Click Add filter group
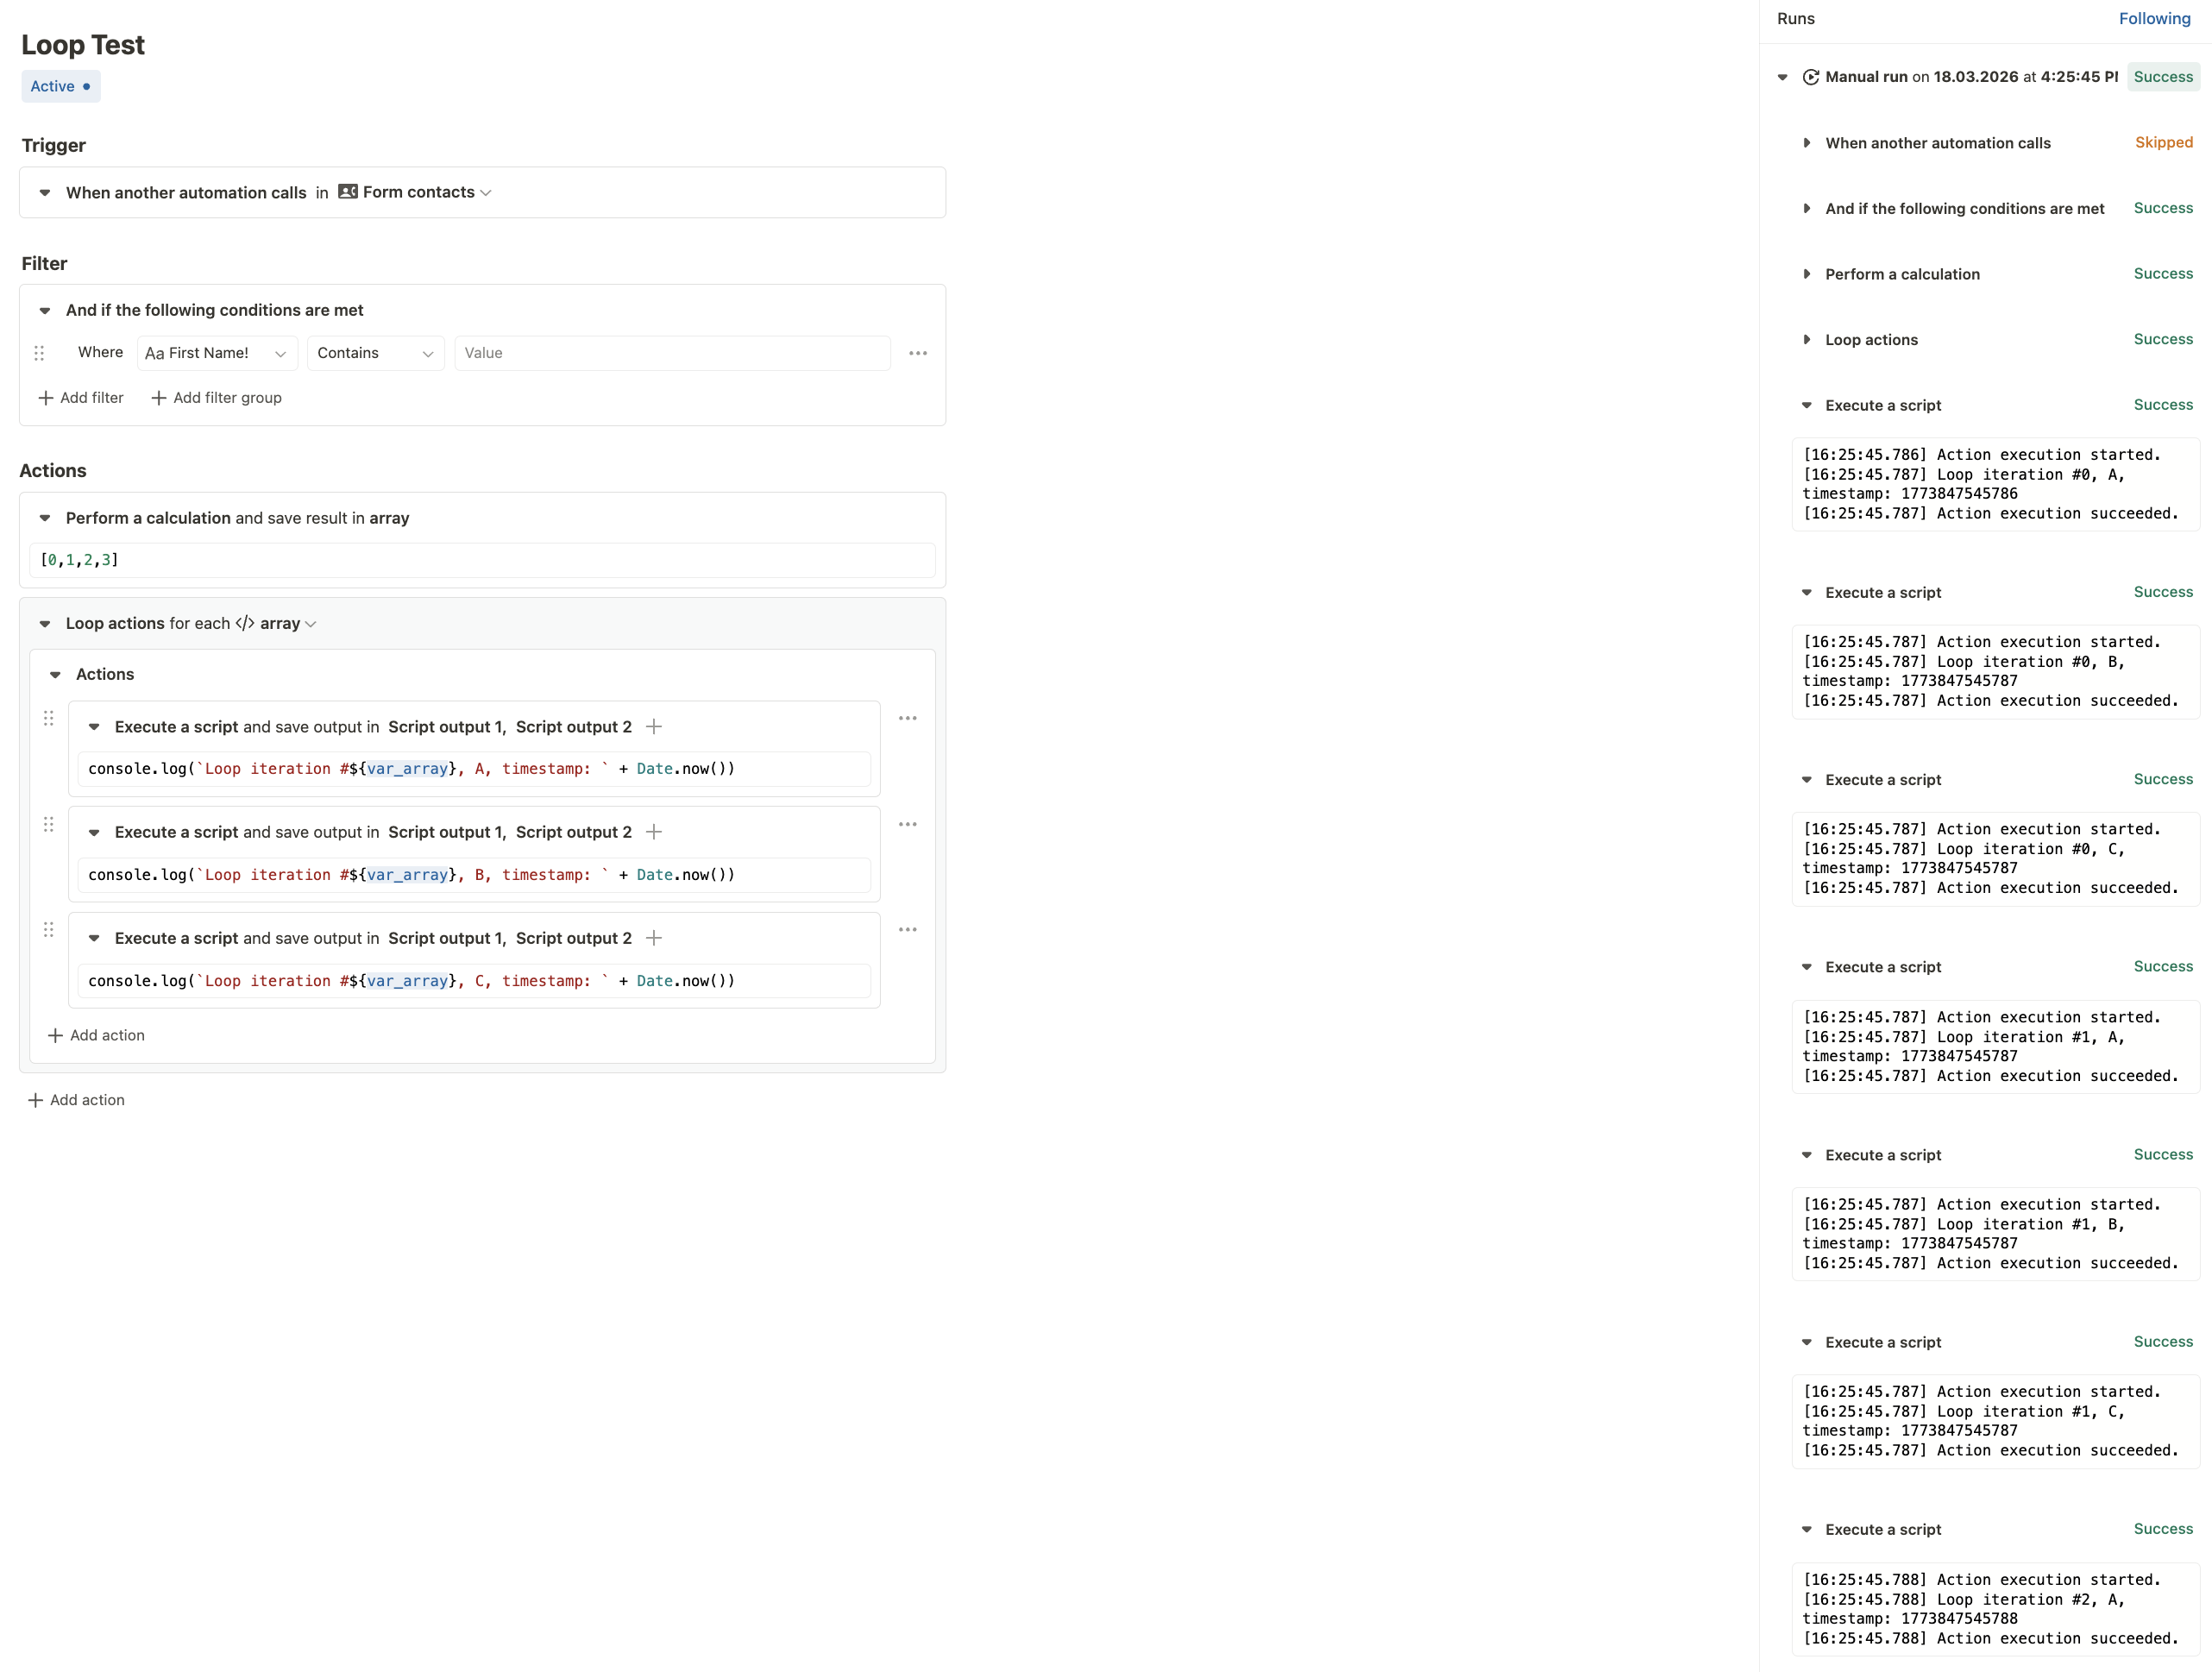2212x1672 pixels. click(216, 398)
